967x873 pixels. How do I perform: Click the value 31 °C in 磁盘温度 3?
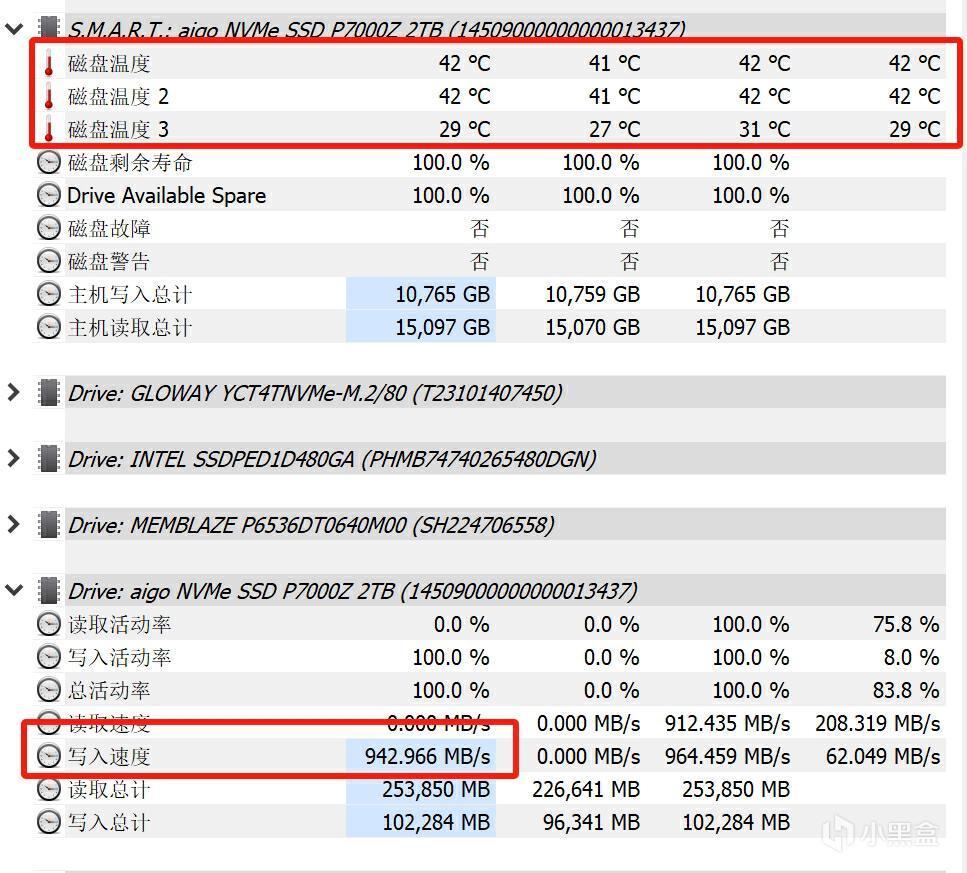click(765, 129)
